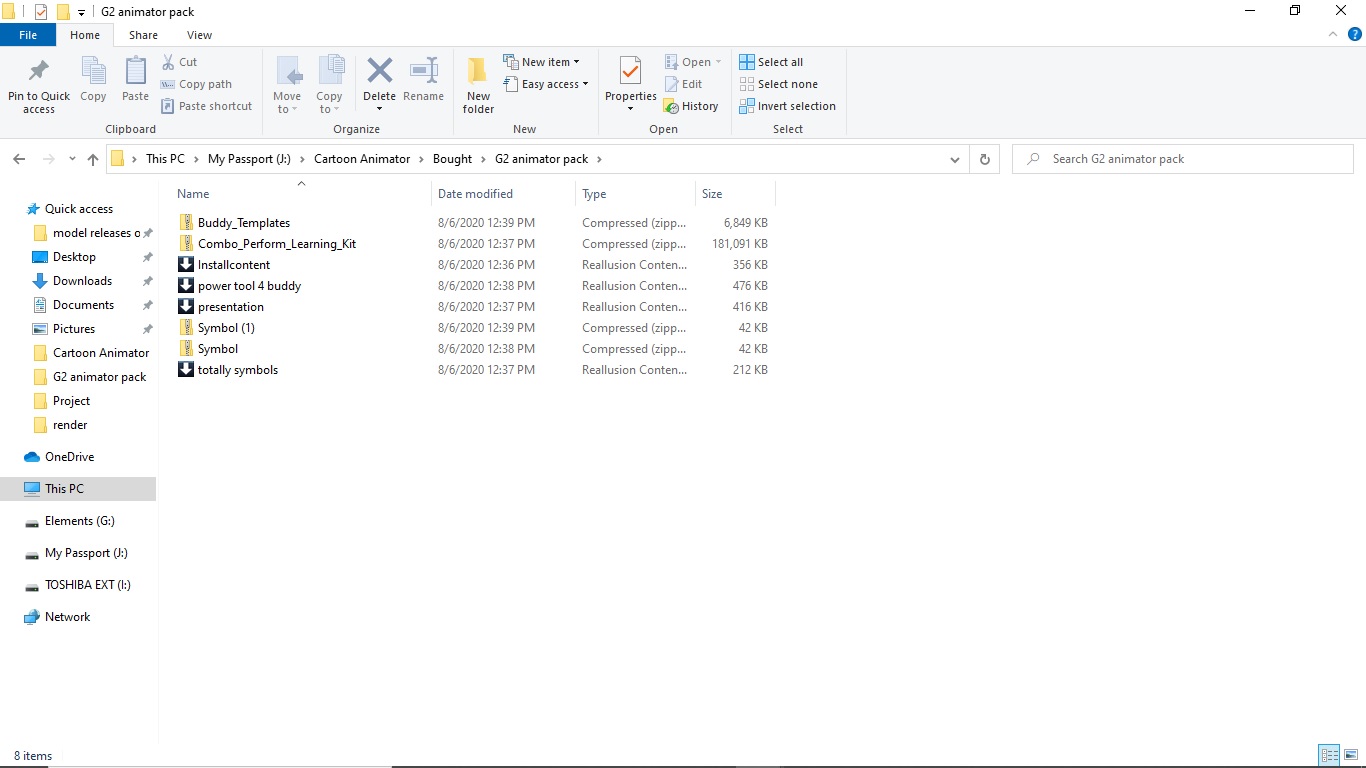The image size is (1366, 768).
Task: Open TOSHIBA EXT (I:) drive
Action: tap(87, 585)
